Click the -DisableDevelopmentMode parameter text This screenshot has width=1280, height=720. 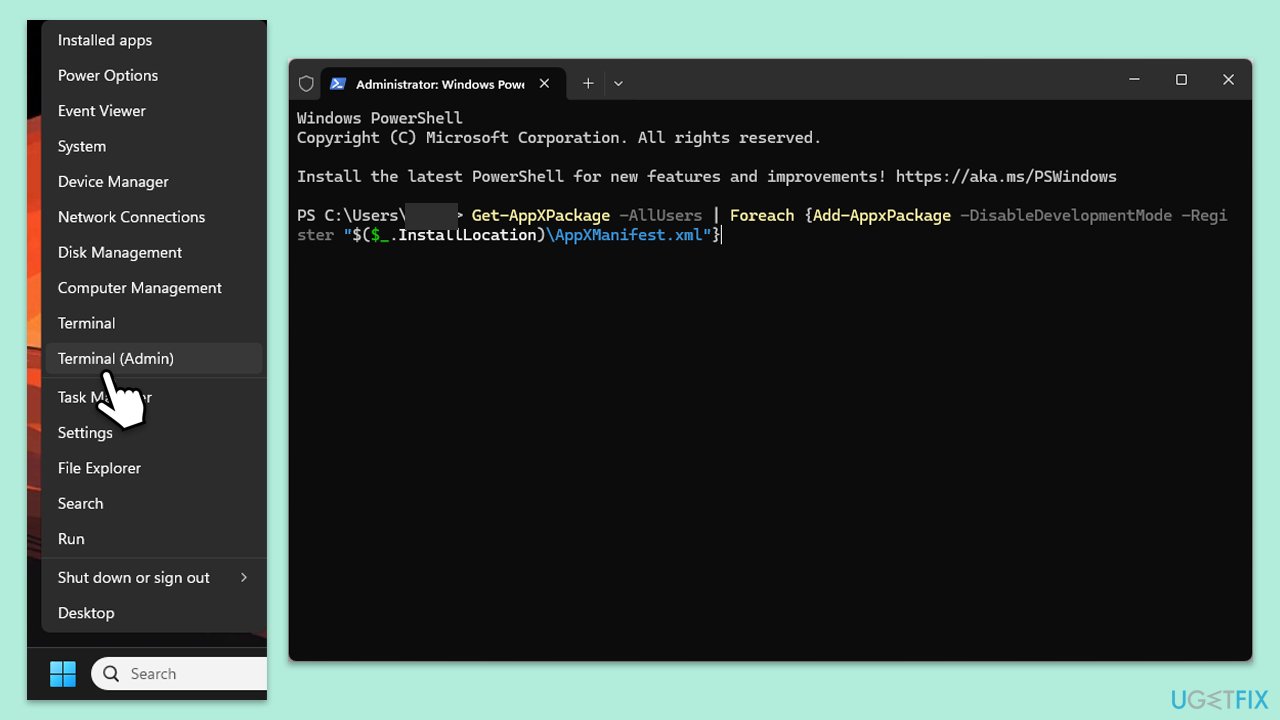1065,215
